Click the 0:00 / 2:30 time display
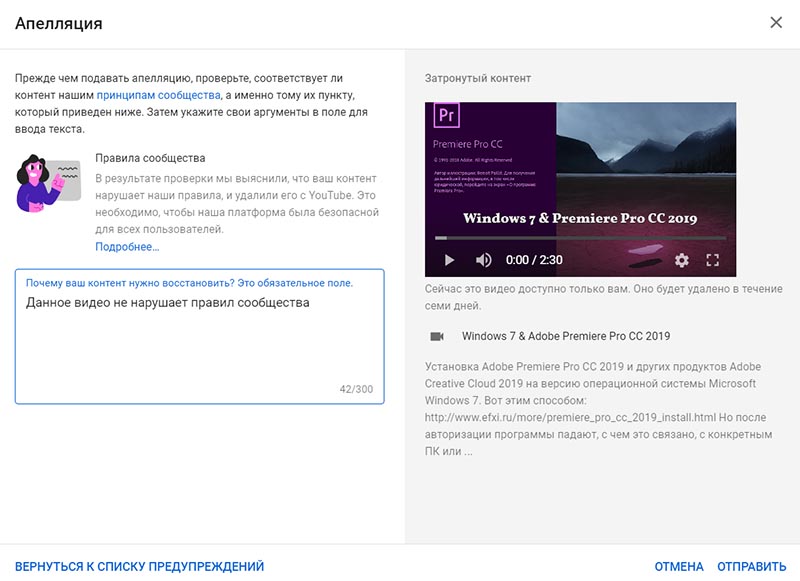This screenshot has width=800, height=581. click(534, 260)
